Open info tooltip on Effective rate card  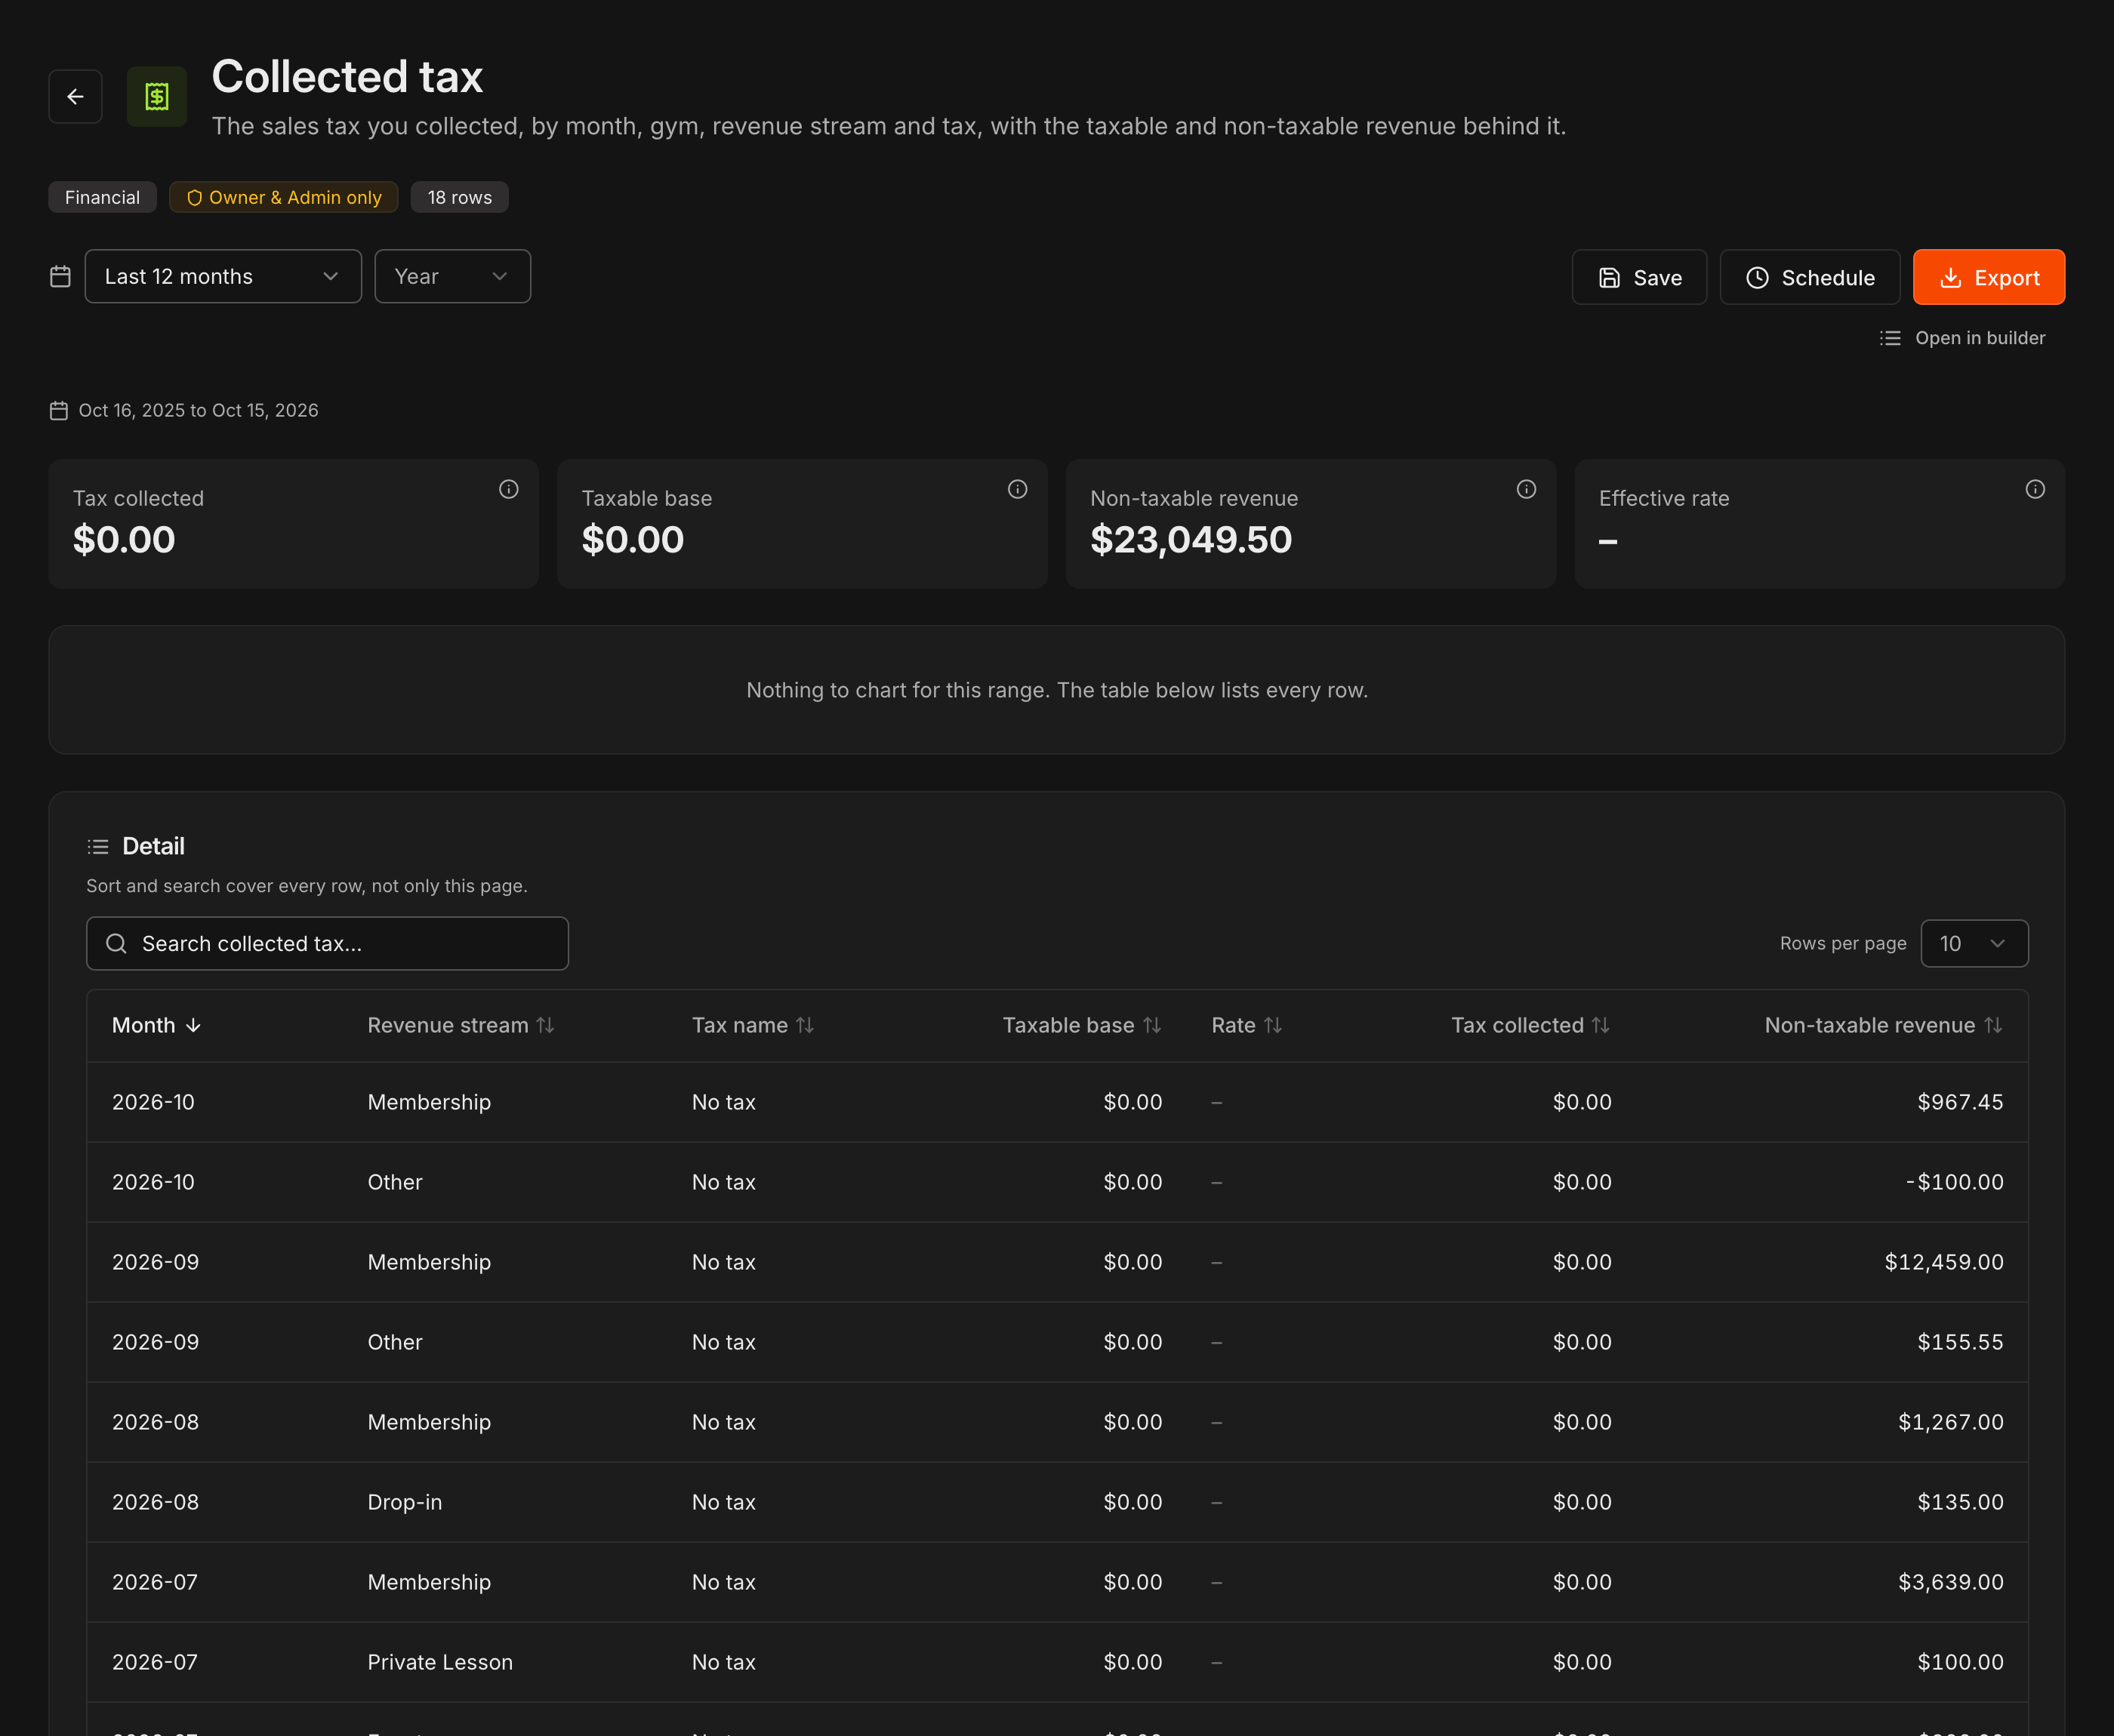(x=2035, y=489)
